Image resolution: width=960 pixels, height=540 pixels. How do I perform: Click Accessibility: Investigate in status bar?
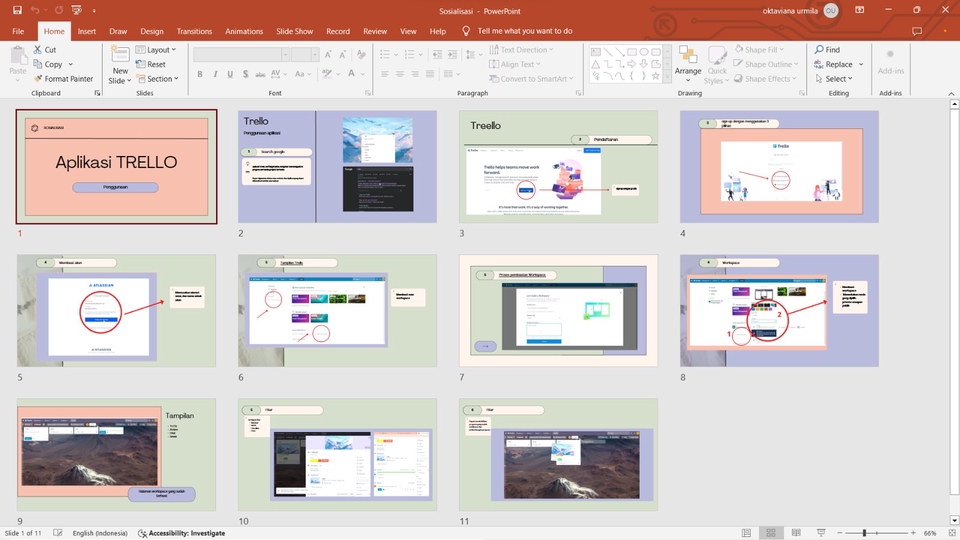pos(181,533)
